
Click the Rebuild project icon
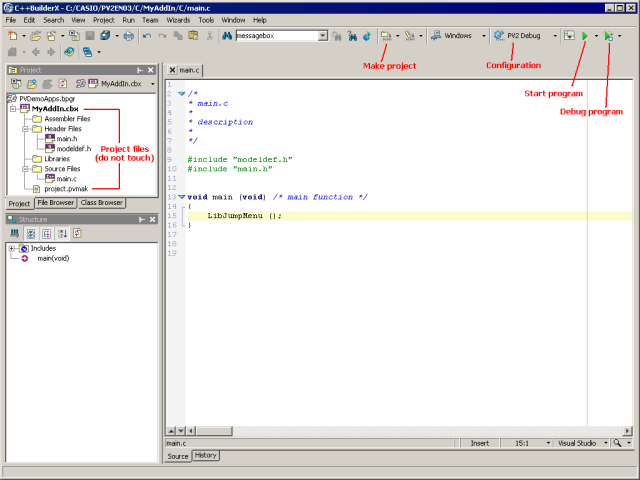click(409, 36)
